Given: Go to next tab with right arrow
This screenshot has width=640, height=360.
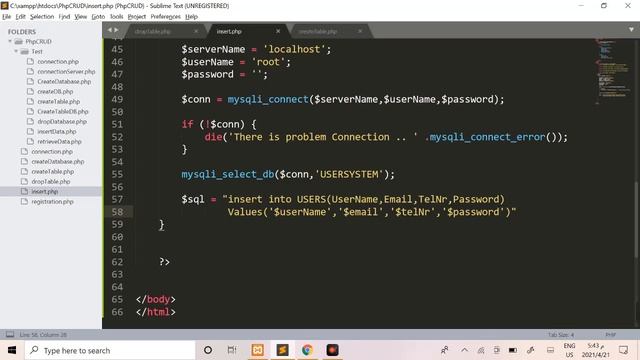Looking at the screenshot, I should coord(116,30).
